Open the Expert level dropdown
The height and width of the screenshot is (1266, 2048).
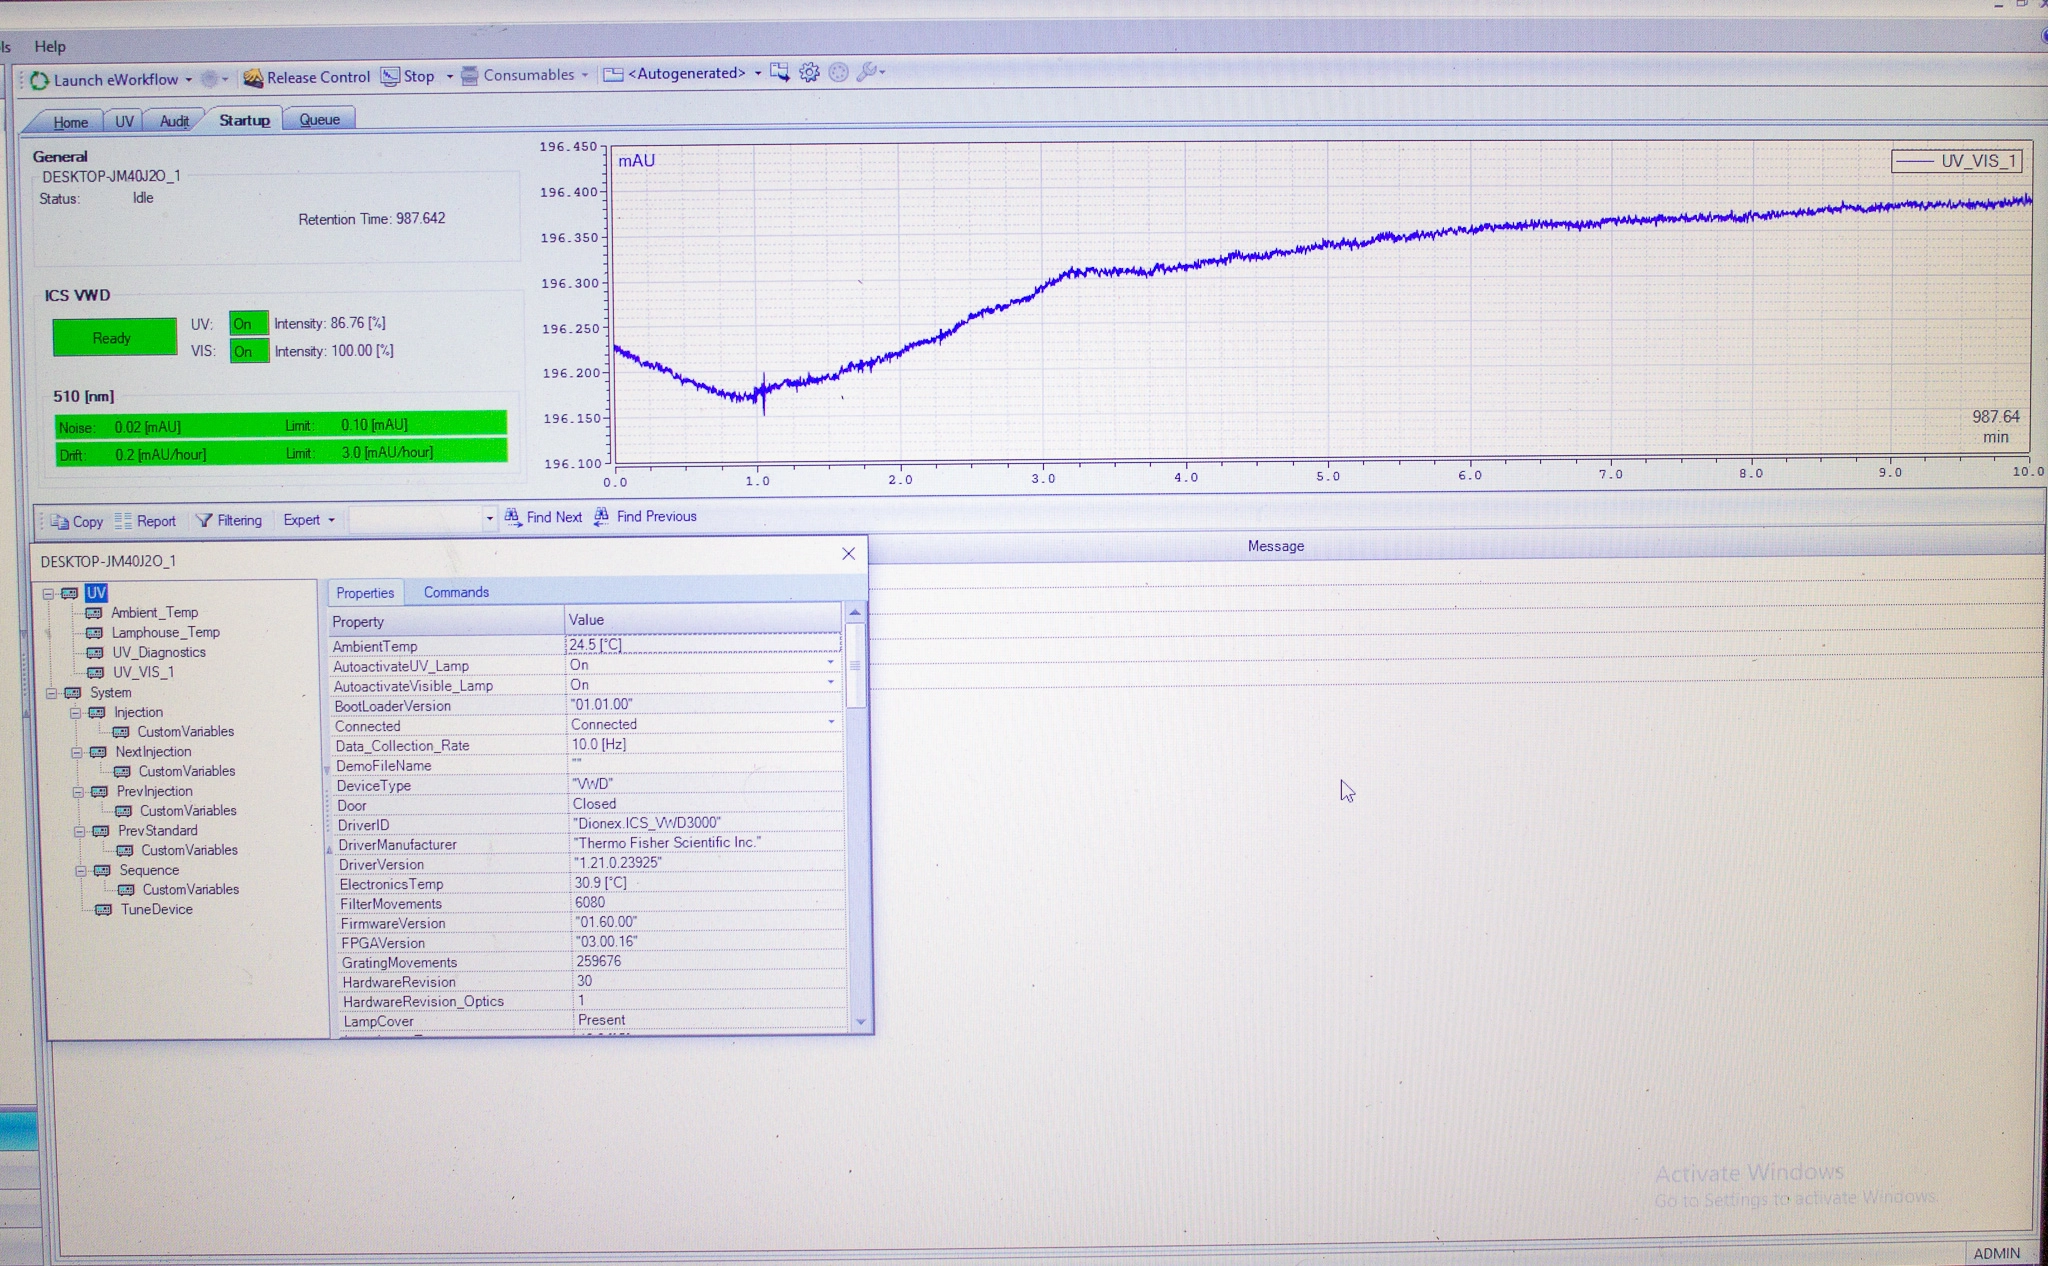tap(309, 520)
